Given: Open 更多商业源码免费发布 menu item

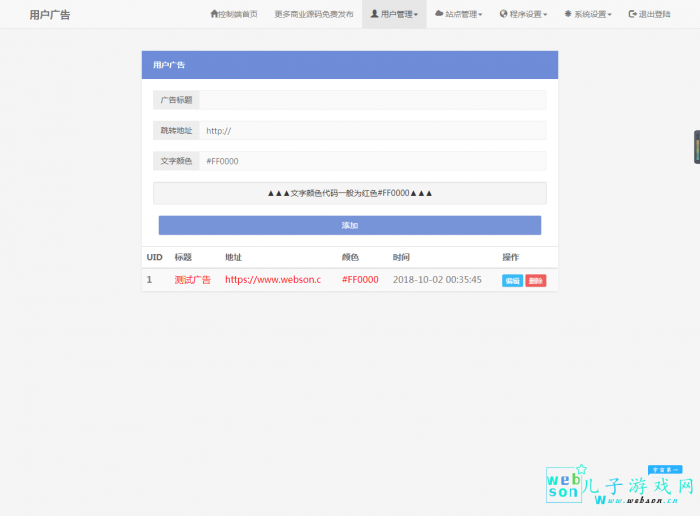Looking at the screenshot, I should tap(313, 15).
